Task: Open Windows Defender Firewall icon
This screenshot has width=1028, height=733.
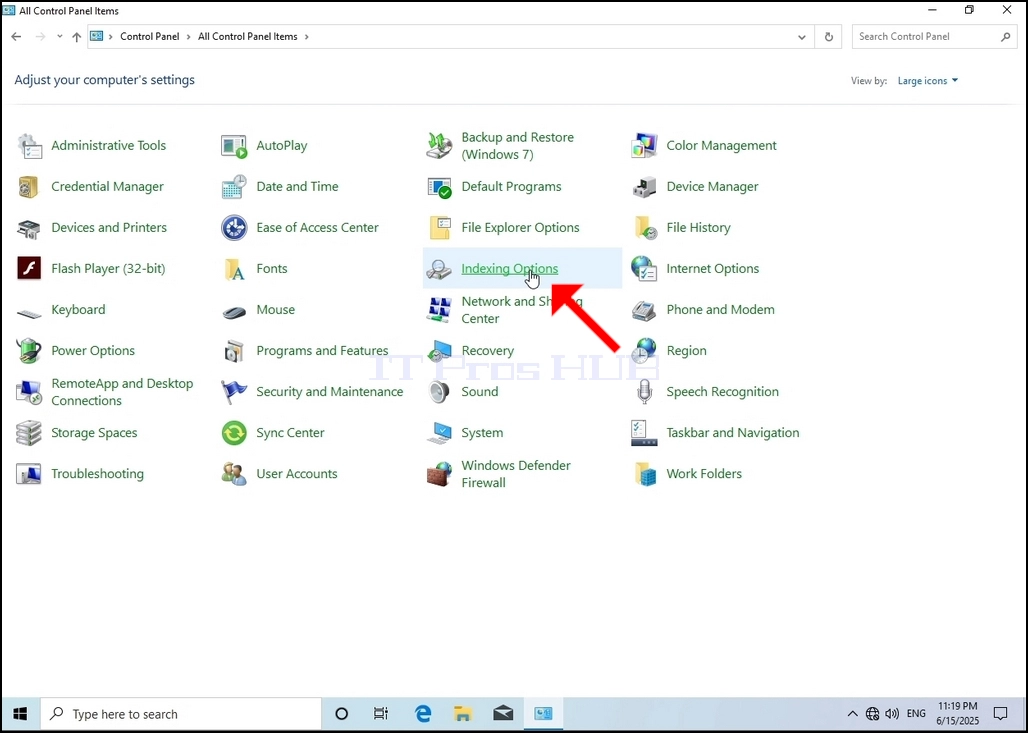Action: tap(439, 473)
